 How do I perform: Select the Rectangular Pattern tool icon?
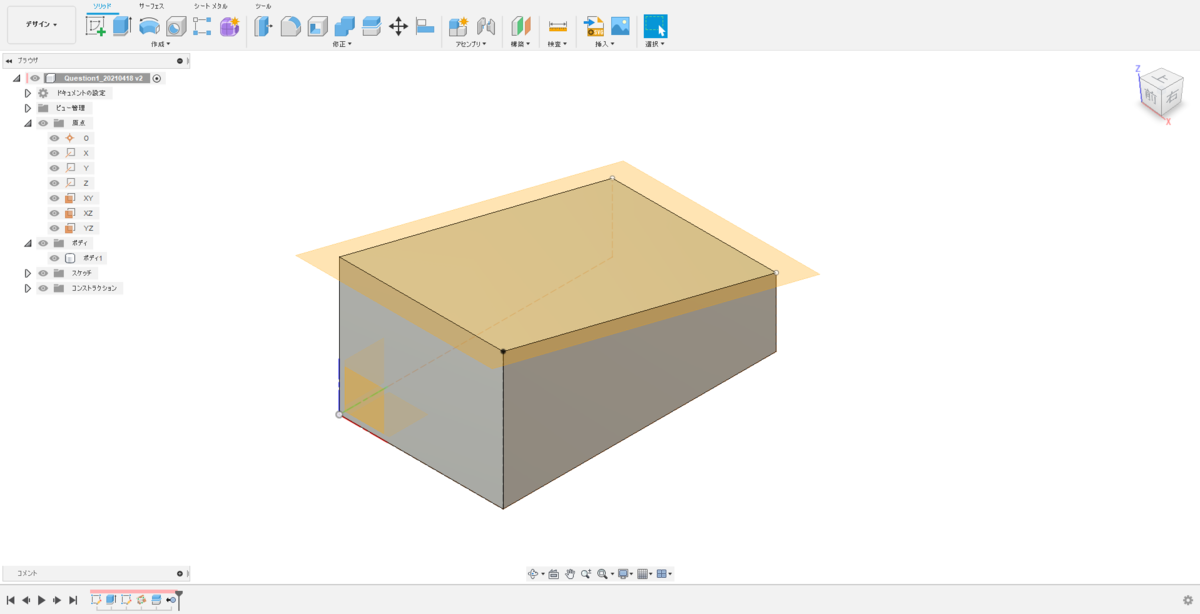coord(202,26)
